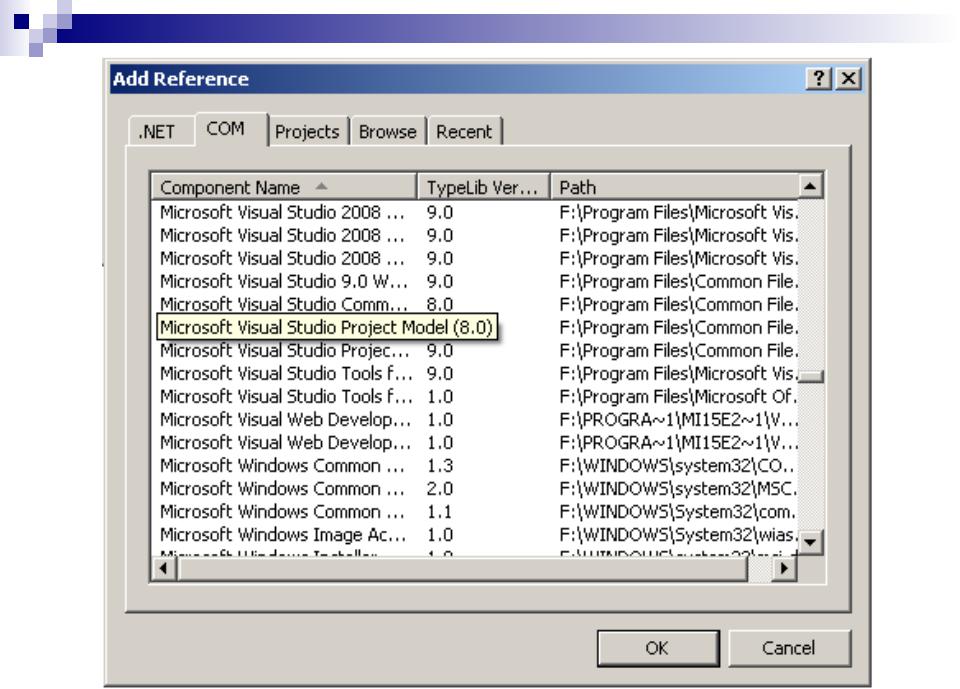Switch to the .NET tab

pos(161,132)
